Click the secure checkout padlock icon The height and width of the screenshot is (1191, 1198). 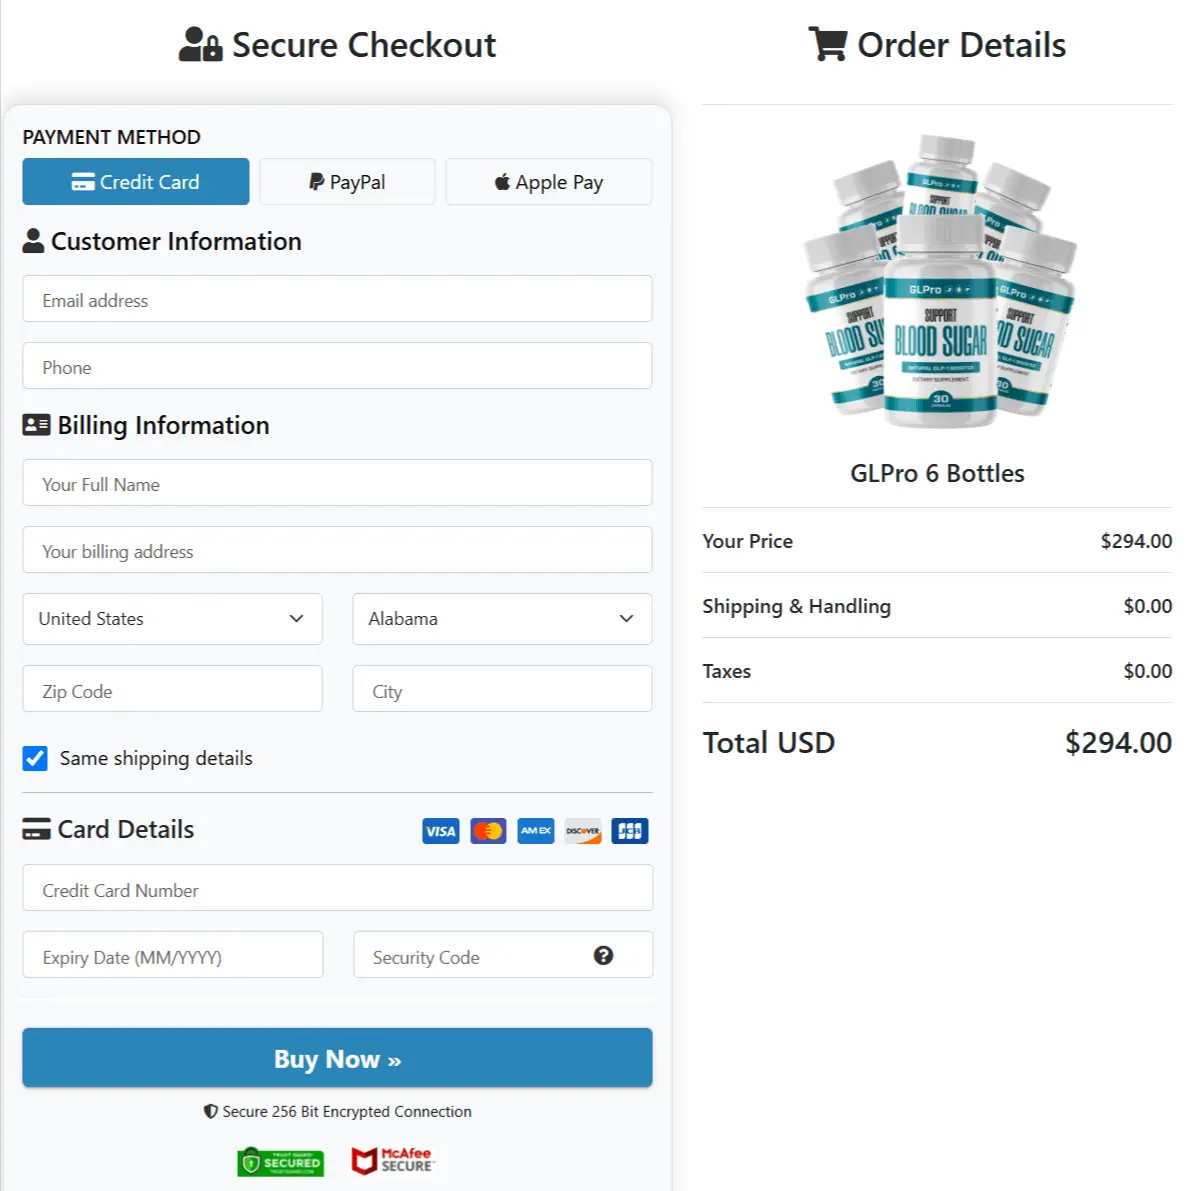[x=202, y=45]
